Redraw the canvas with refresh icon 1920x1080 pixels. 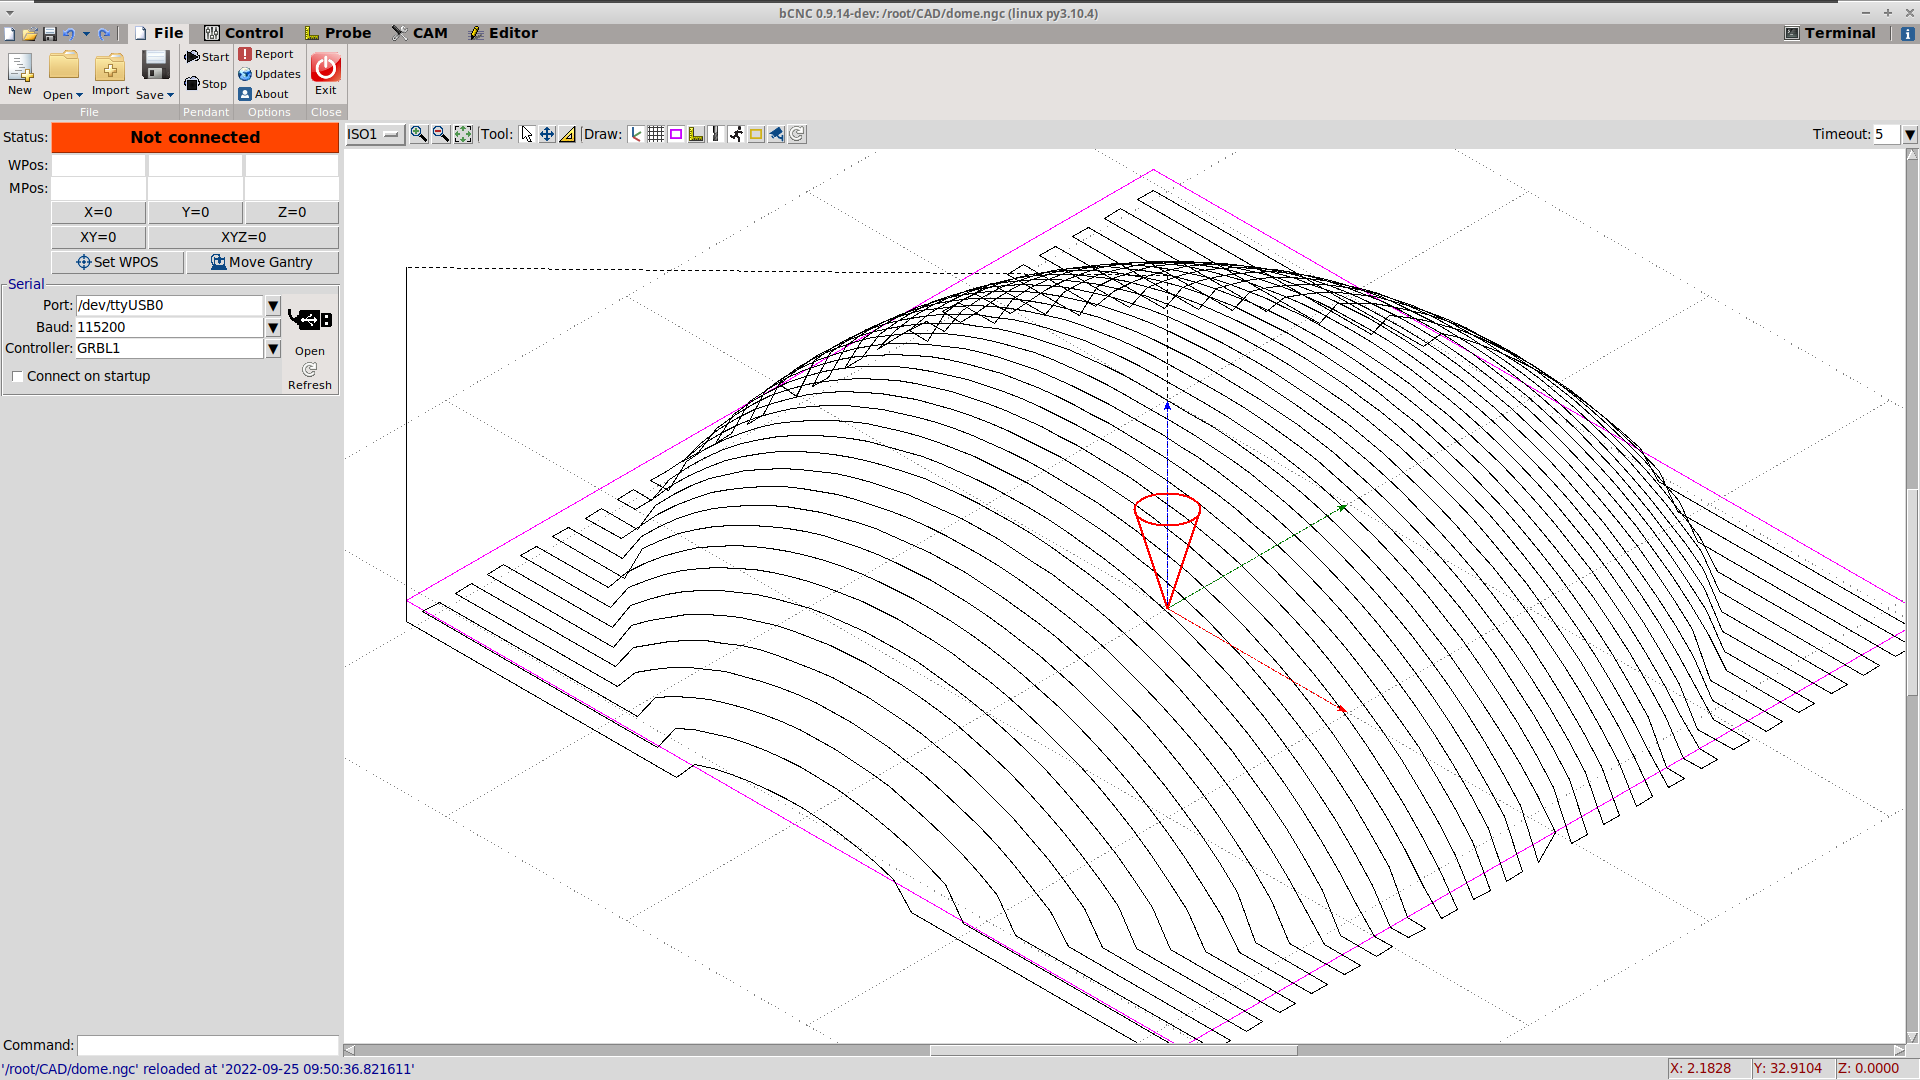[797, 134]
